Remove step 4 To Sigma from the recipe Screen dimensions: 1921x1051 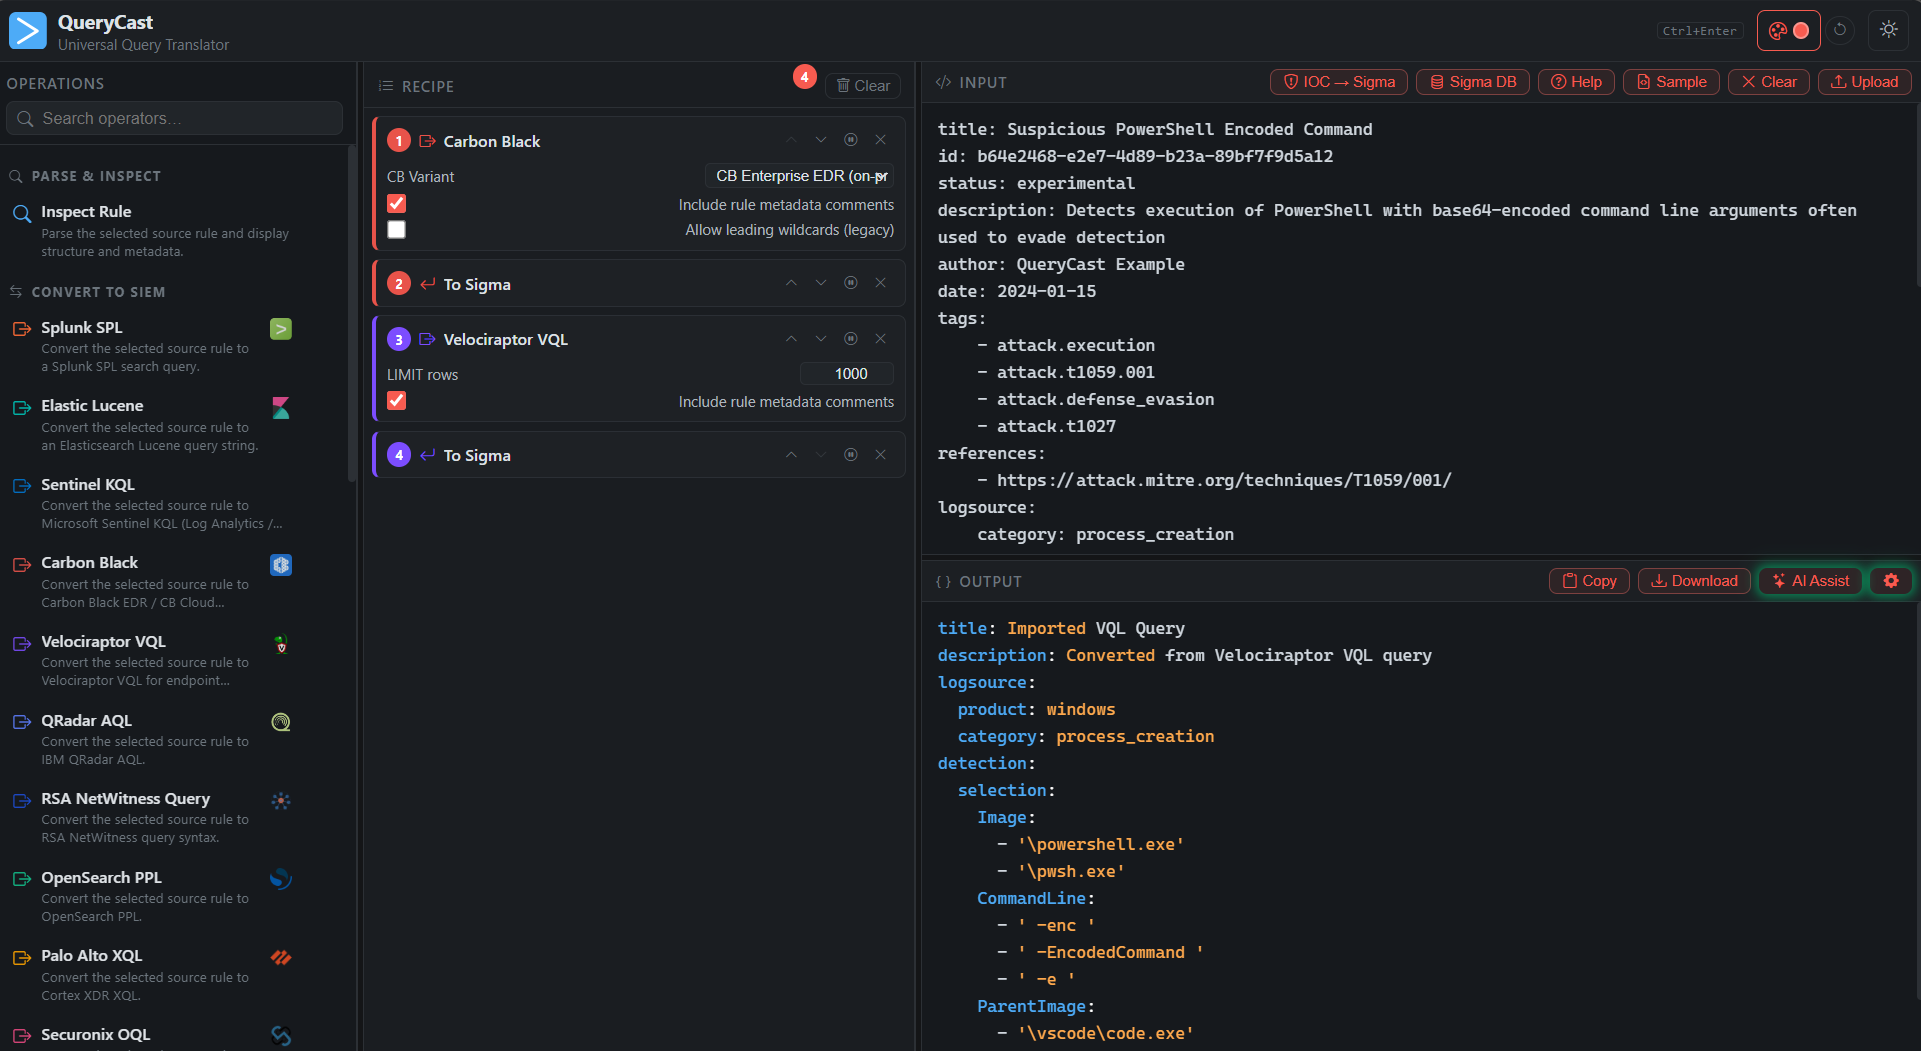[x=881, y=455]
